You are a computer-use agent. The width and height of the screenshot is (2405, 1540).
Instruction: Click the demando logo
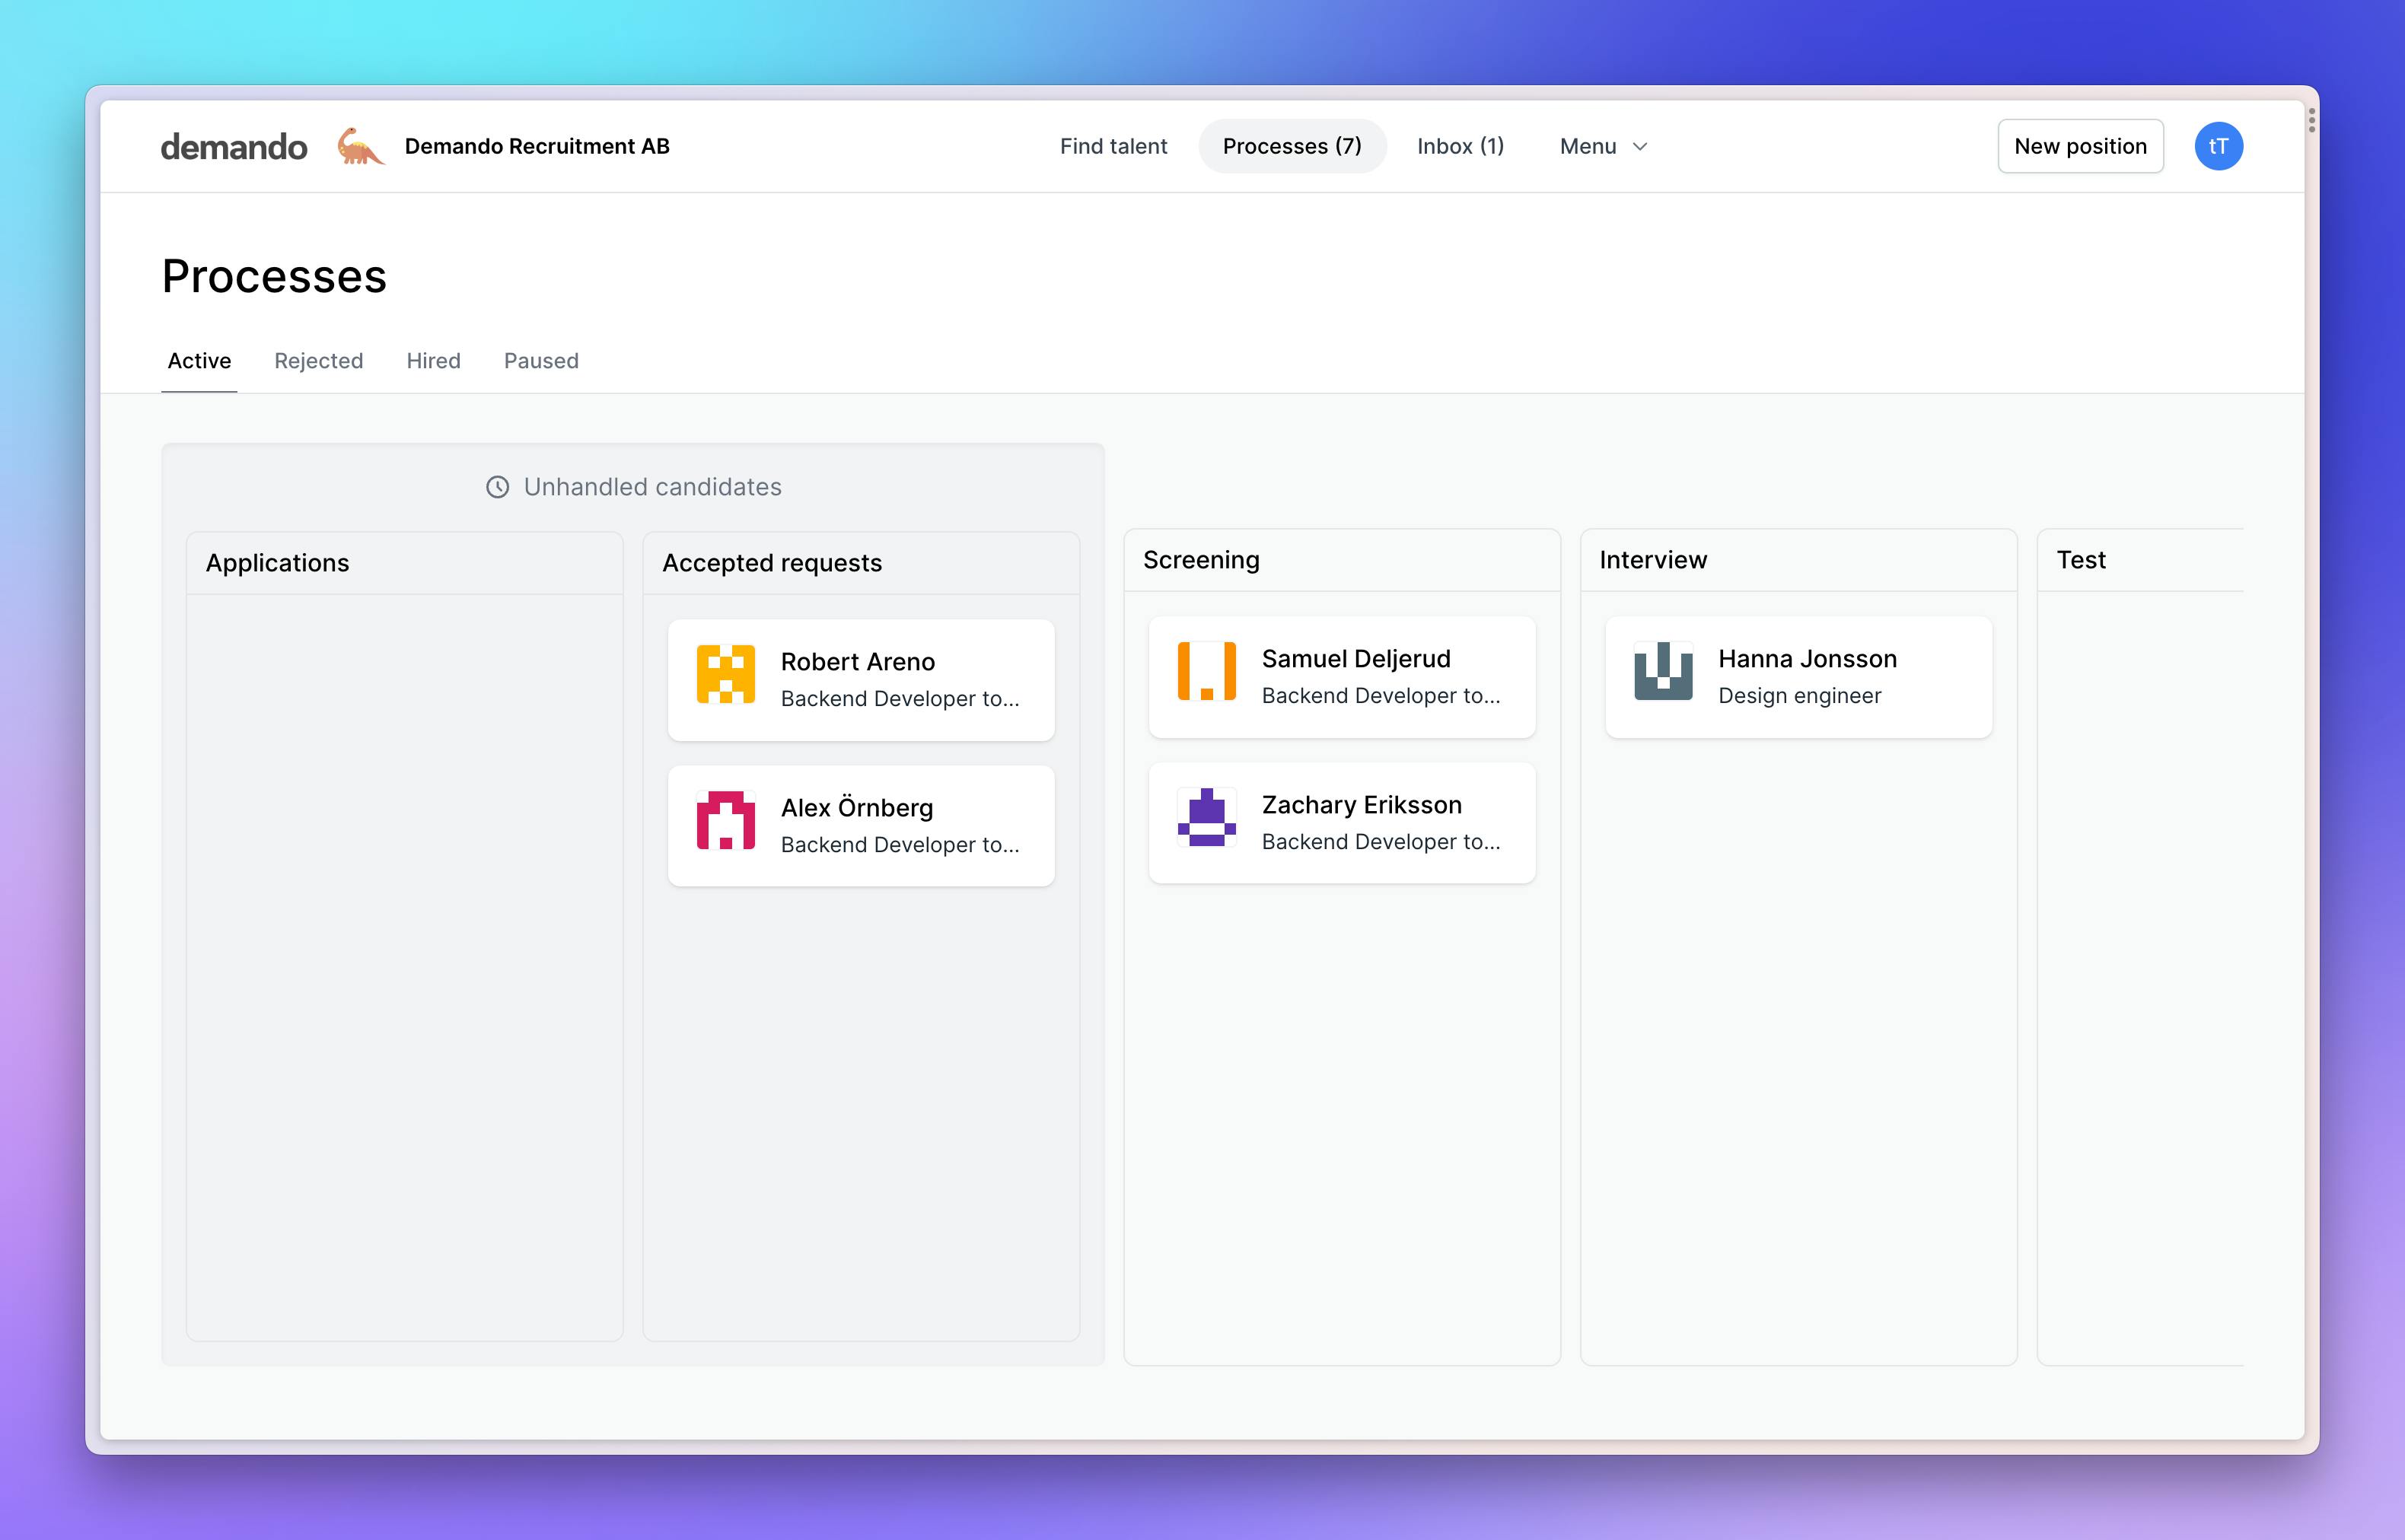pyautogui.click(x=234, y=147)
